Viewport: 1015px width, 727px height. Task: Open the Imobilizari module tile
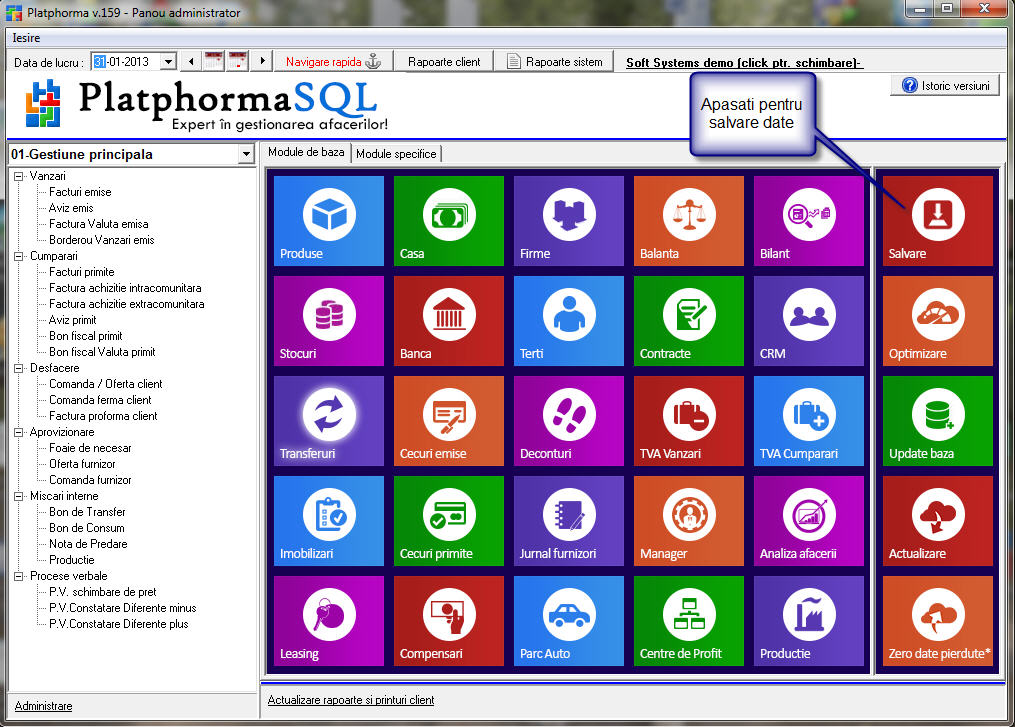click(329, 521)
